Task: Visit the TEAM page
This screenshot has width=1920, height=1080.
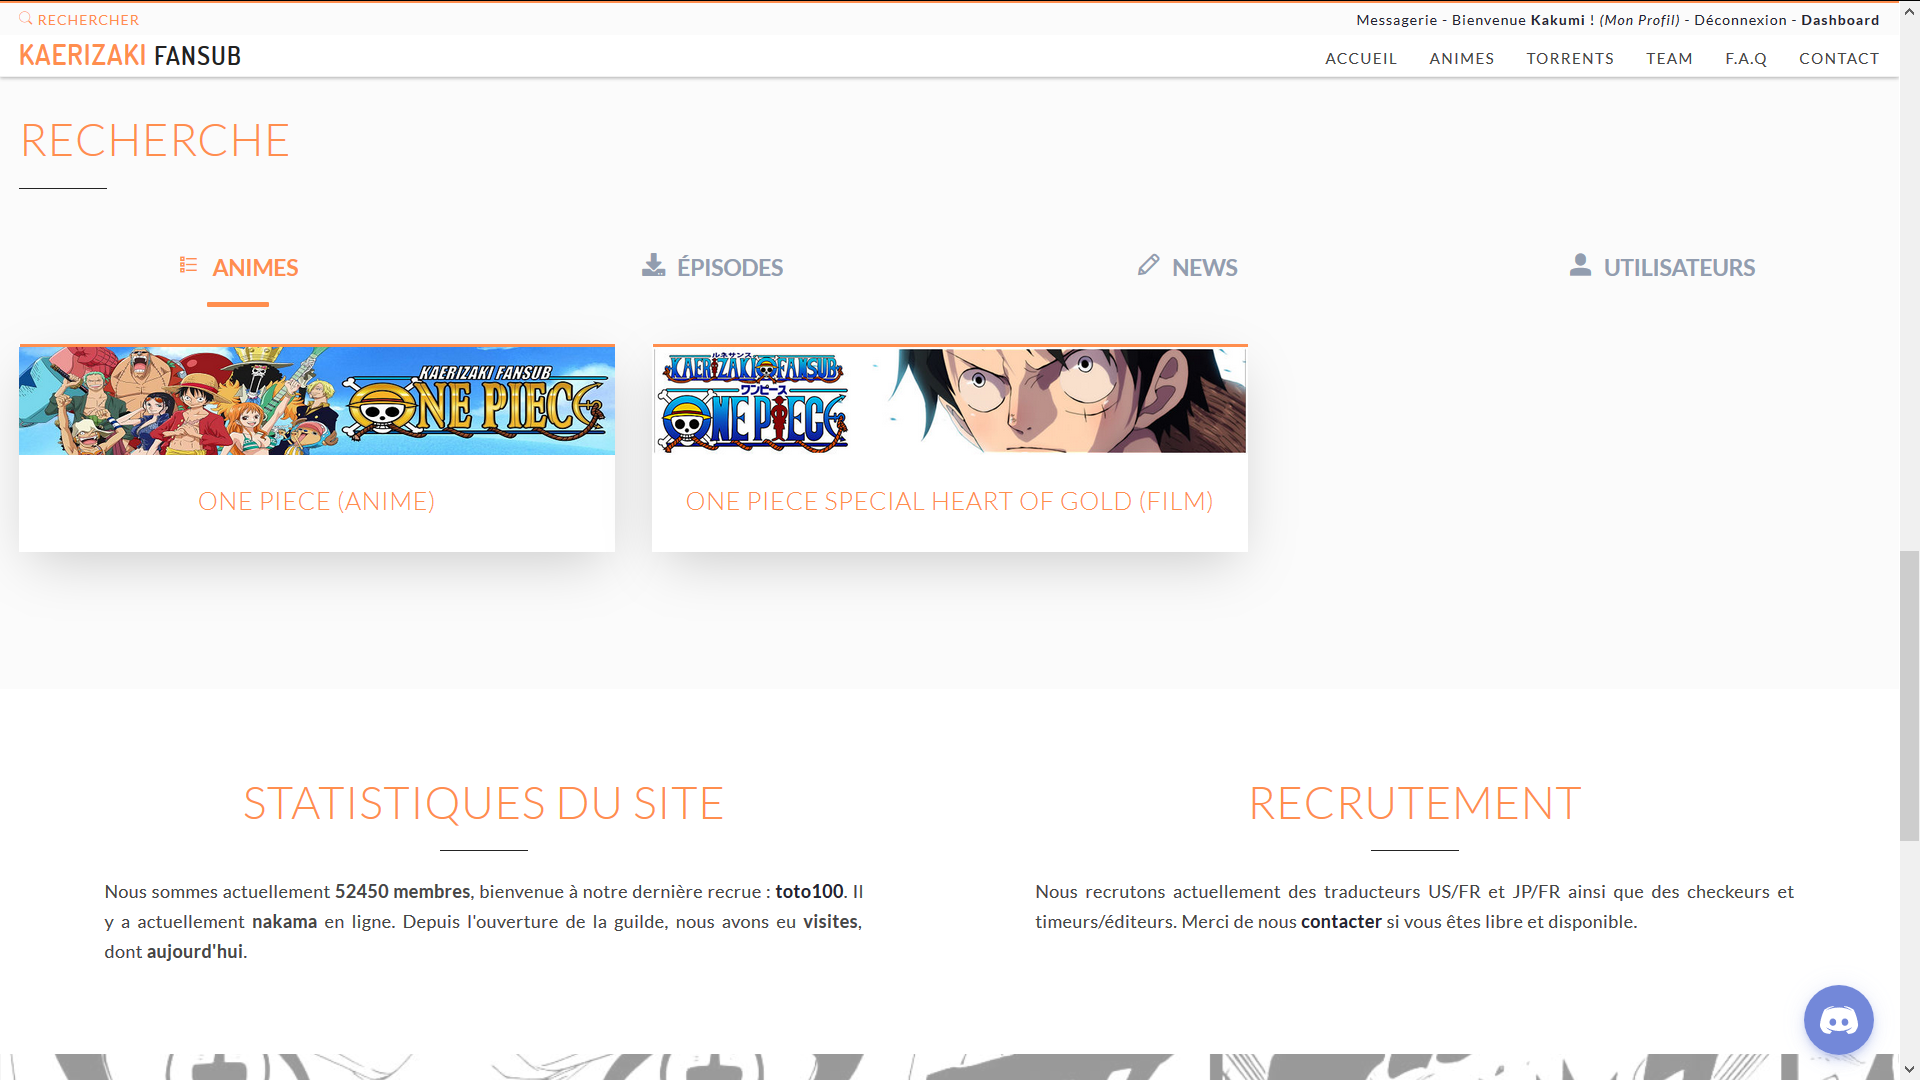Action: pyautogui.click(x=1669, y=59)
